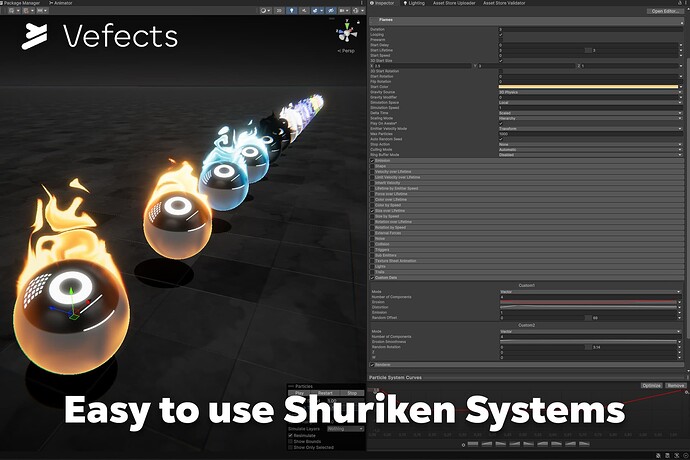The height and width of the screenshot is (460, 690).
Task: Click the Start Color swatch
Action: 588,87
